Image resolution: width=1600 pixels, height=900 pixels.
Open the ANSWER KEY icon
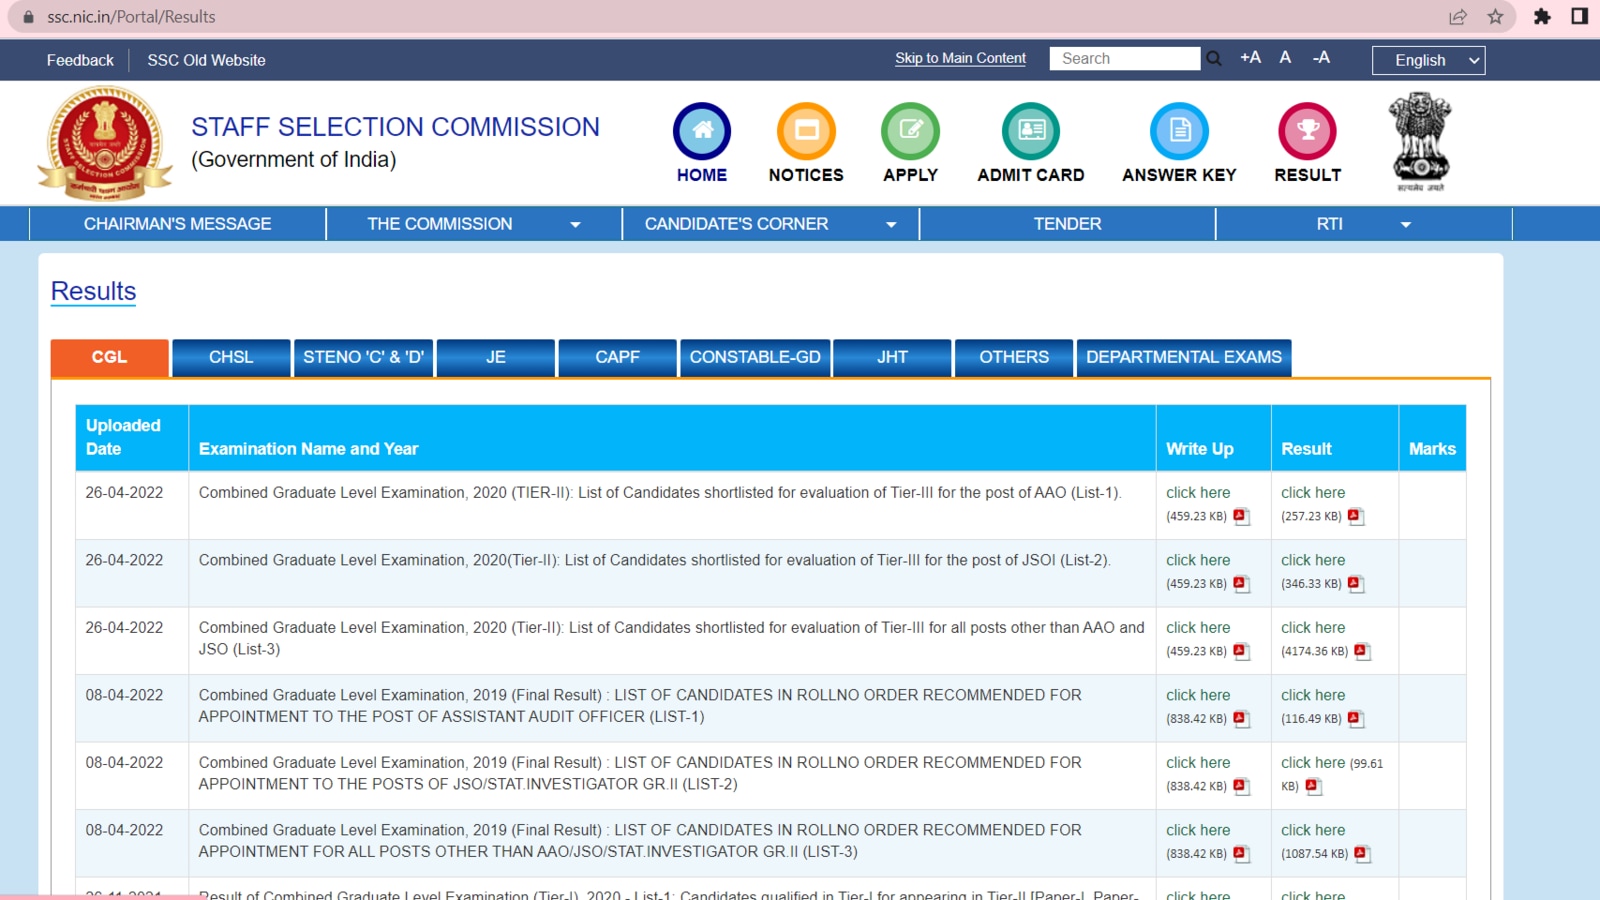(1179, 131)
